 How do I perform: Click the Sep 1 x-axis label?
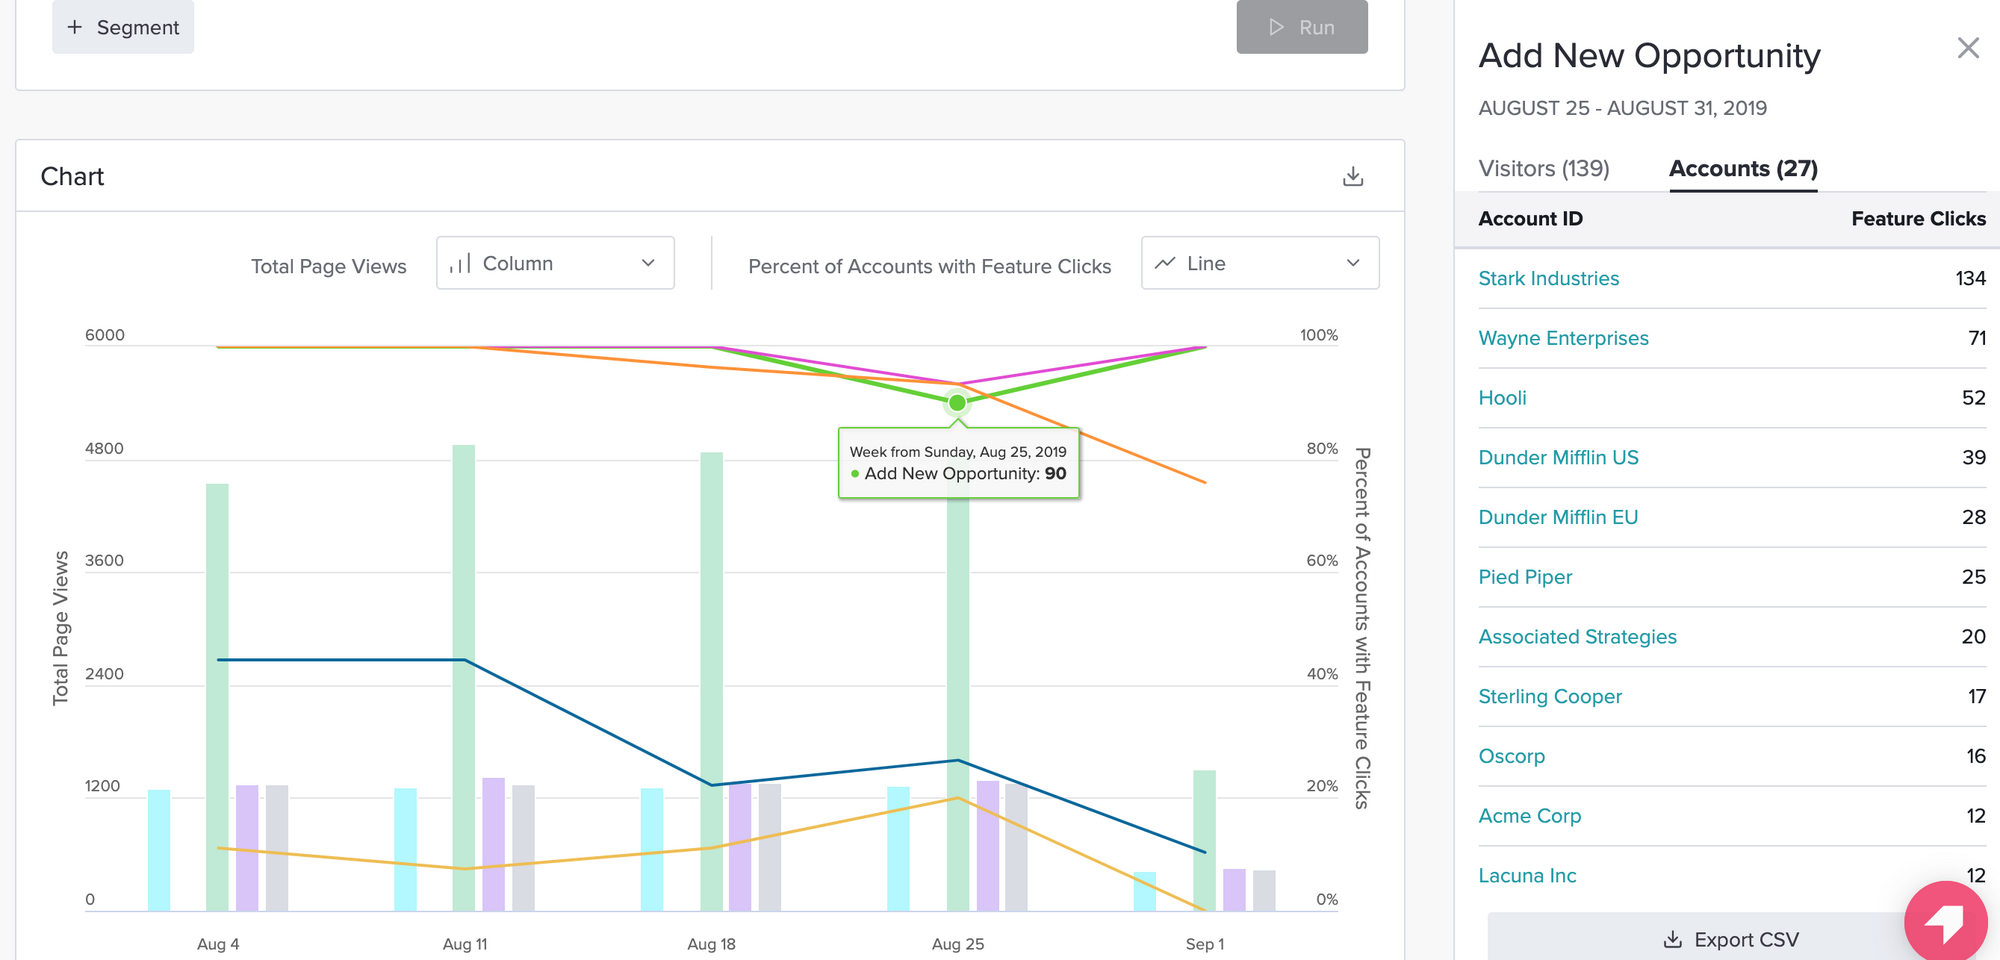(x=1204, y=944)
